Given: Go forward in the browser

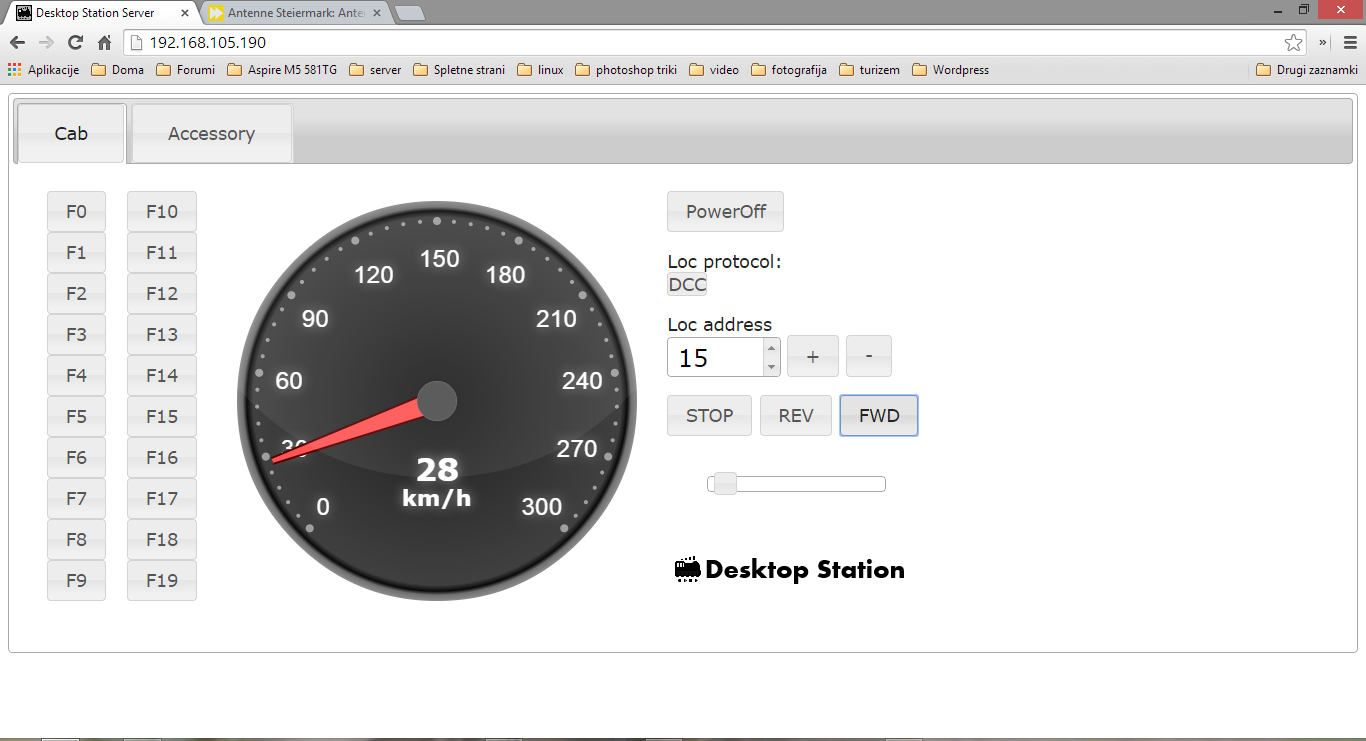Looking at the screenshot, I should coord(46,42).
